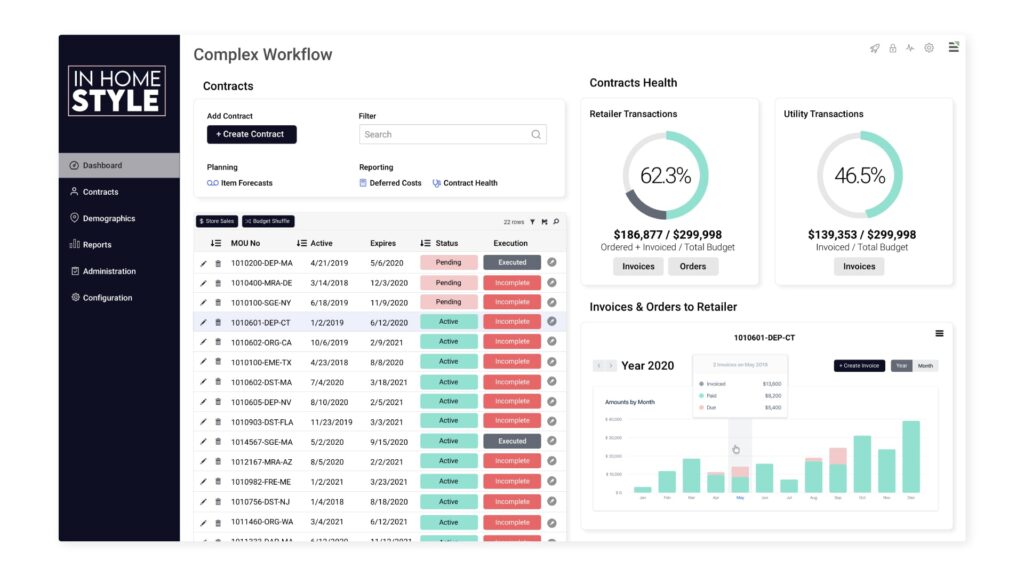Click the Pending status for 1010400-MRA-DE
1024x576 pixels.
tap(449, 283)
